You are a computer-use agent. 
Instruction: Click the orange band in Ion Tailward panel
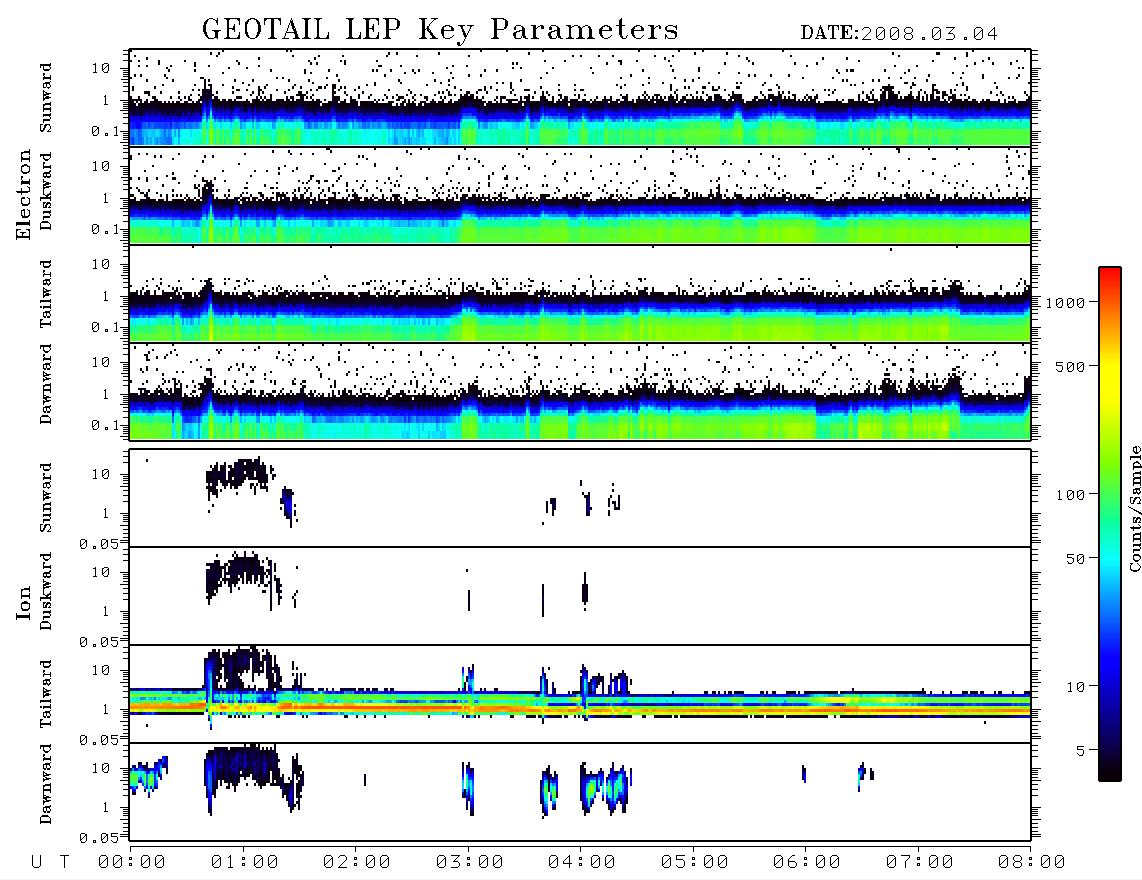click(580, 707)
